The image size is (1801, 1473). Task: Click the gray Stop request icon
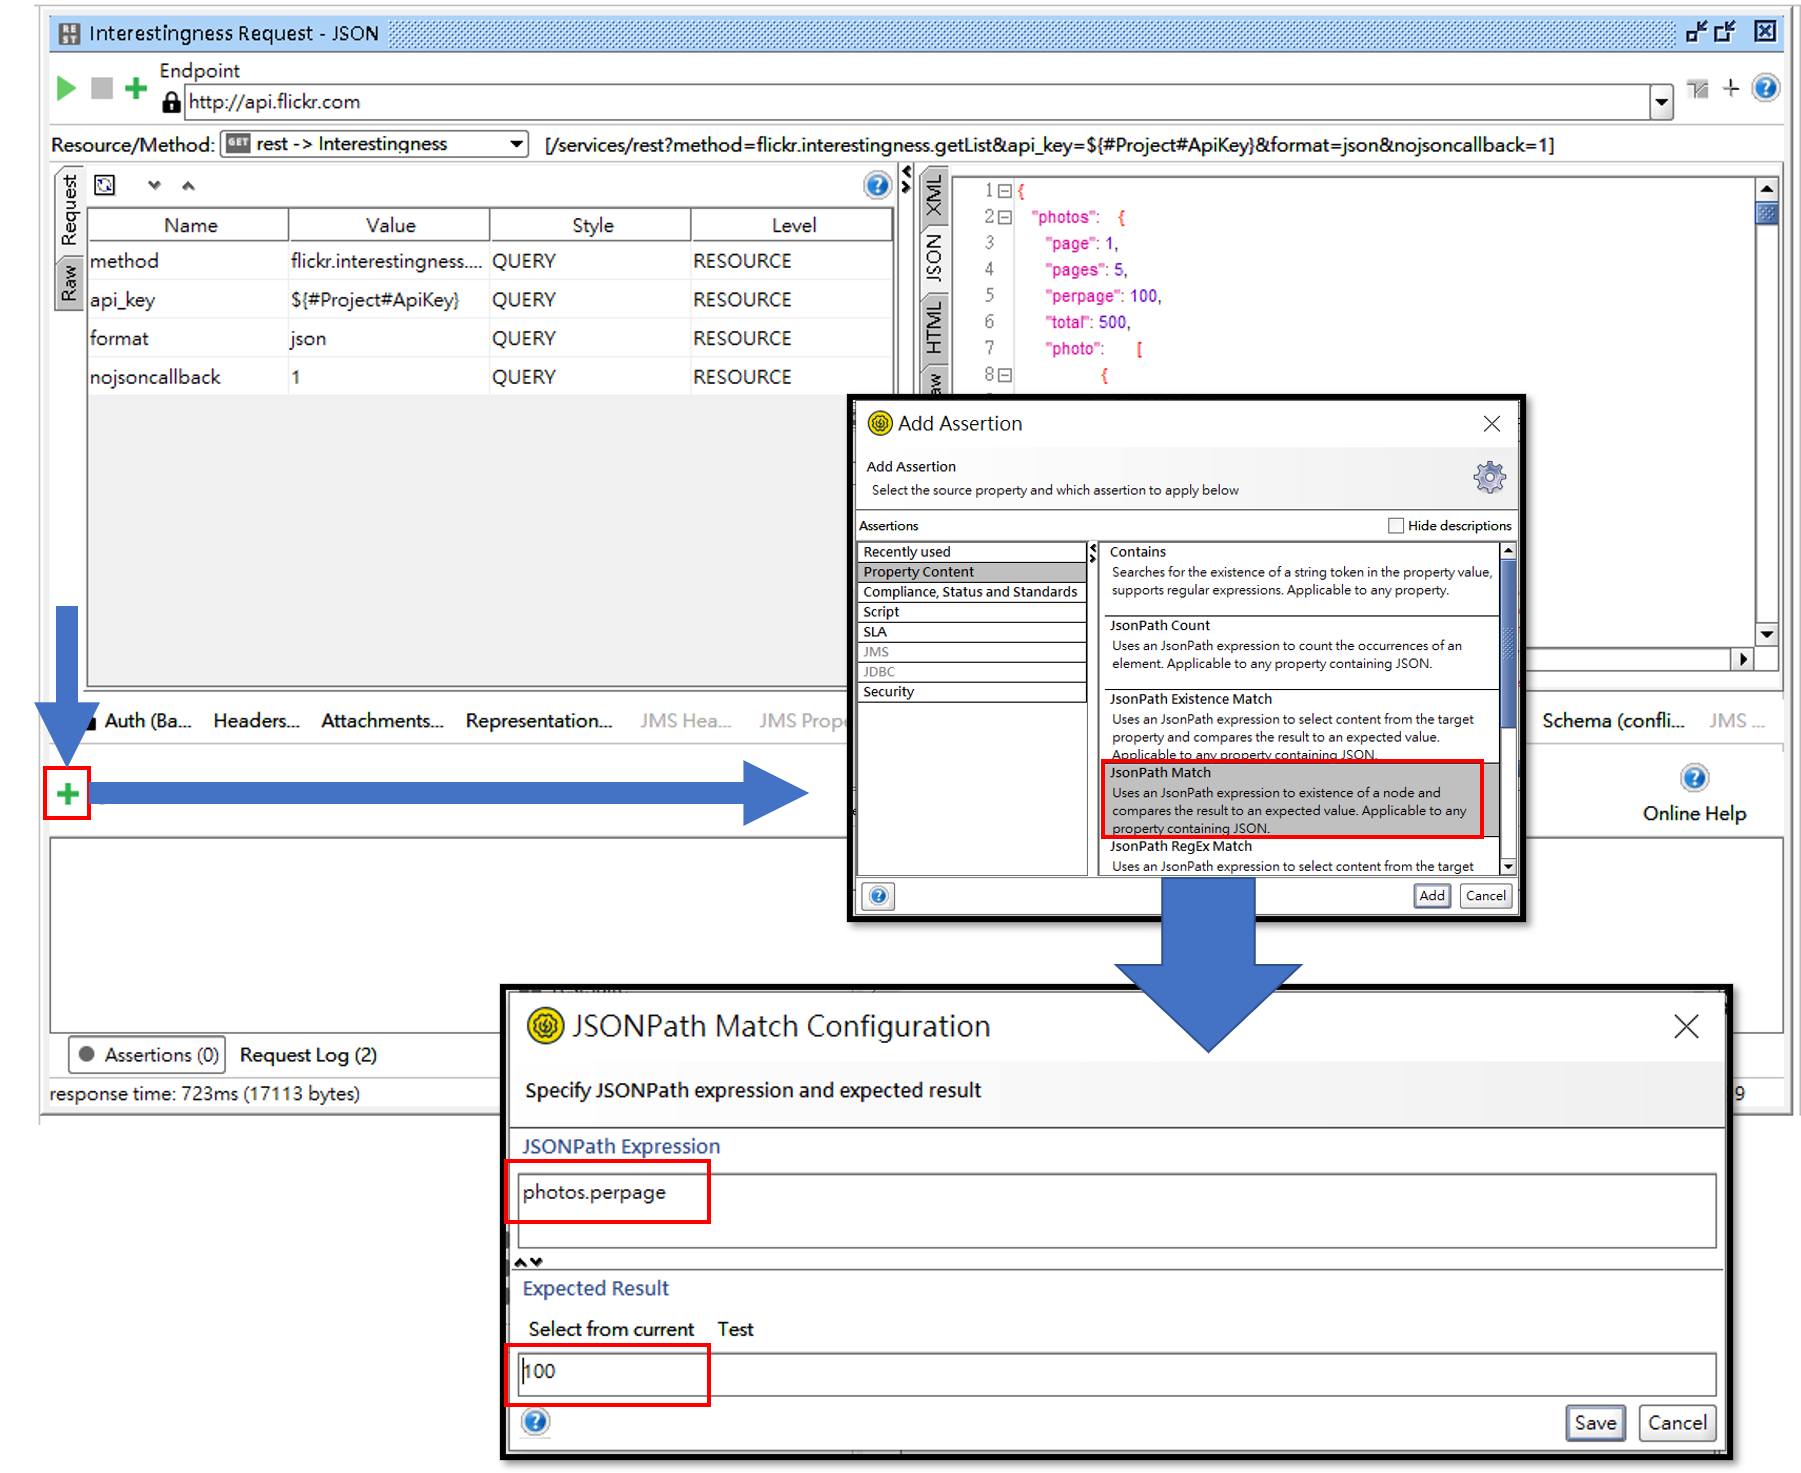point(101,89)
